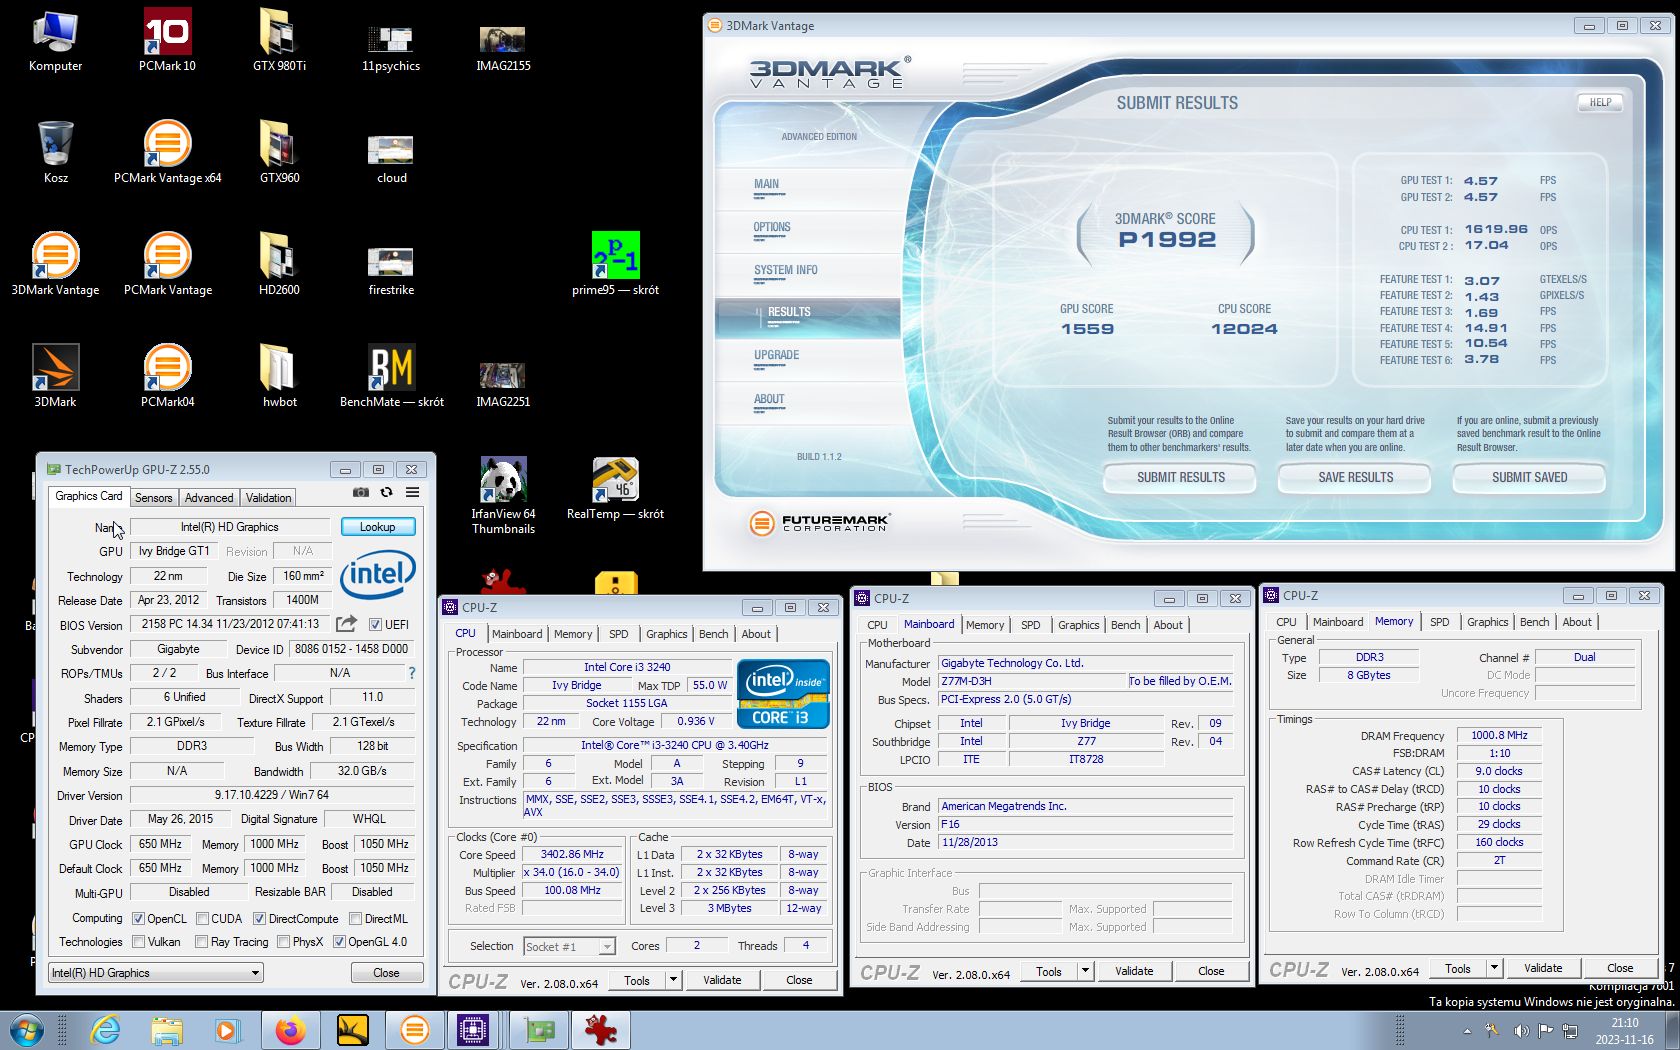The height and width of the screenshot is (1050, 1680).
Task: Toggle the DirectML checkbox
Action: (355, 918)
